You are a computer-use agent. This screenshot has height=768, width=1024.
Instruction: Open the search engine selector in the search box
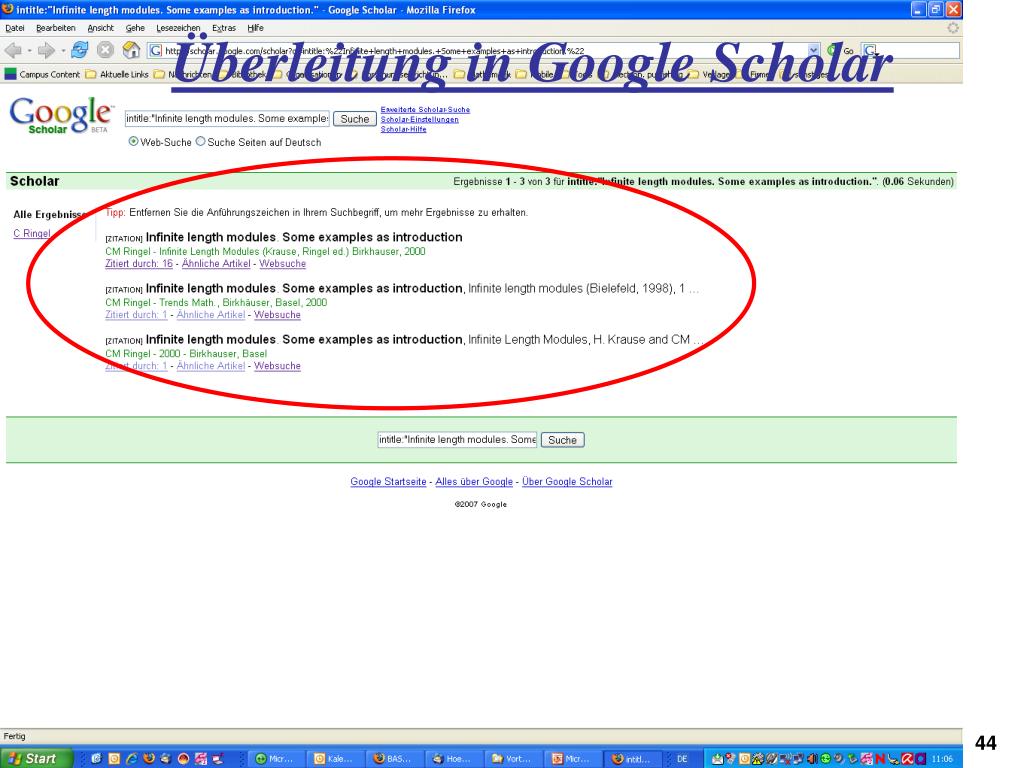pyautogui.click(x=871, y=50)
